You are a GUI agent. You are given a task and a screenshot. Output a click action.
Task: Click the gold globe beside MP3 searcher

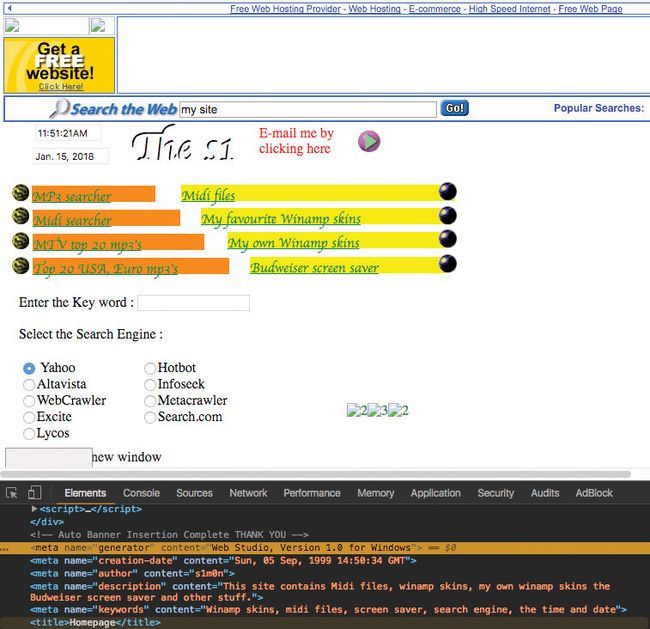point(20,193)
